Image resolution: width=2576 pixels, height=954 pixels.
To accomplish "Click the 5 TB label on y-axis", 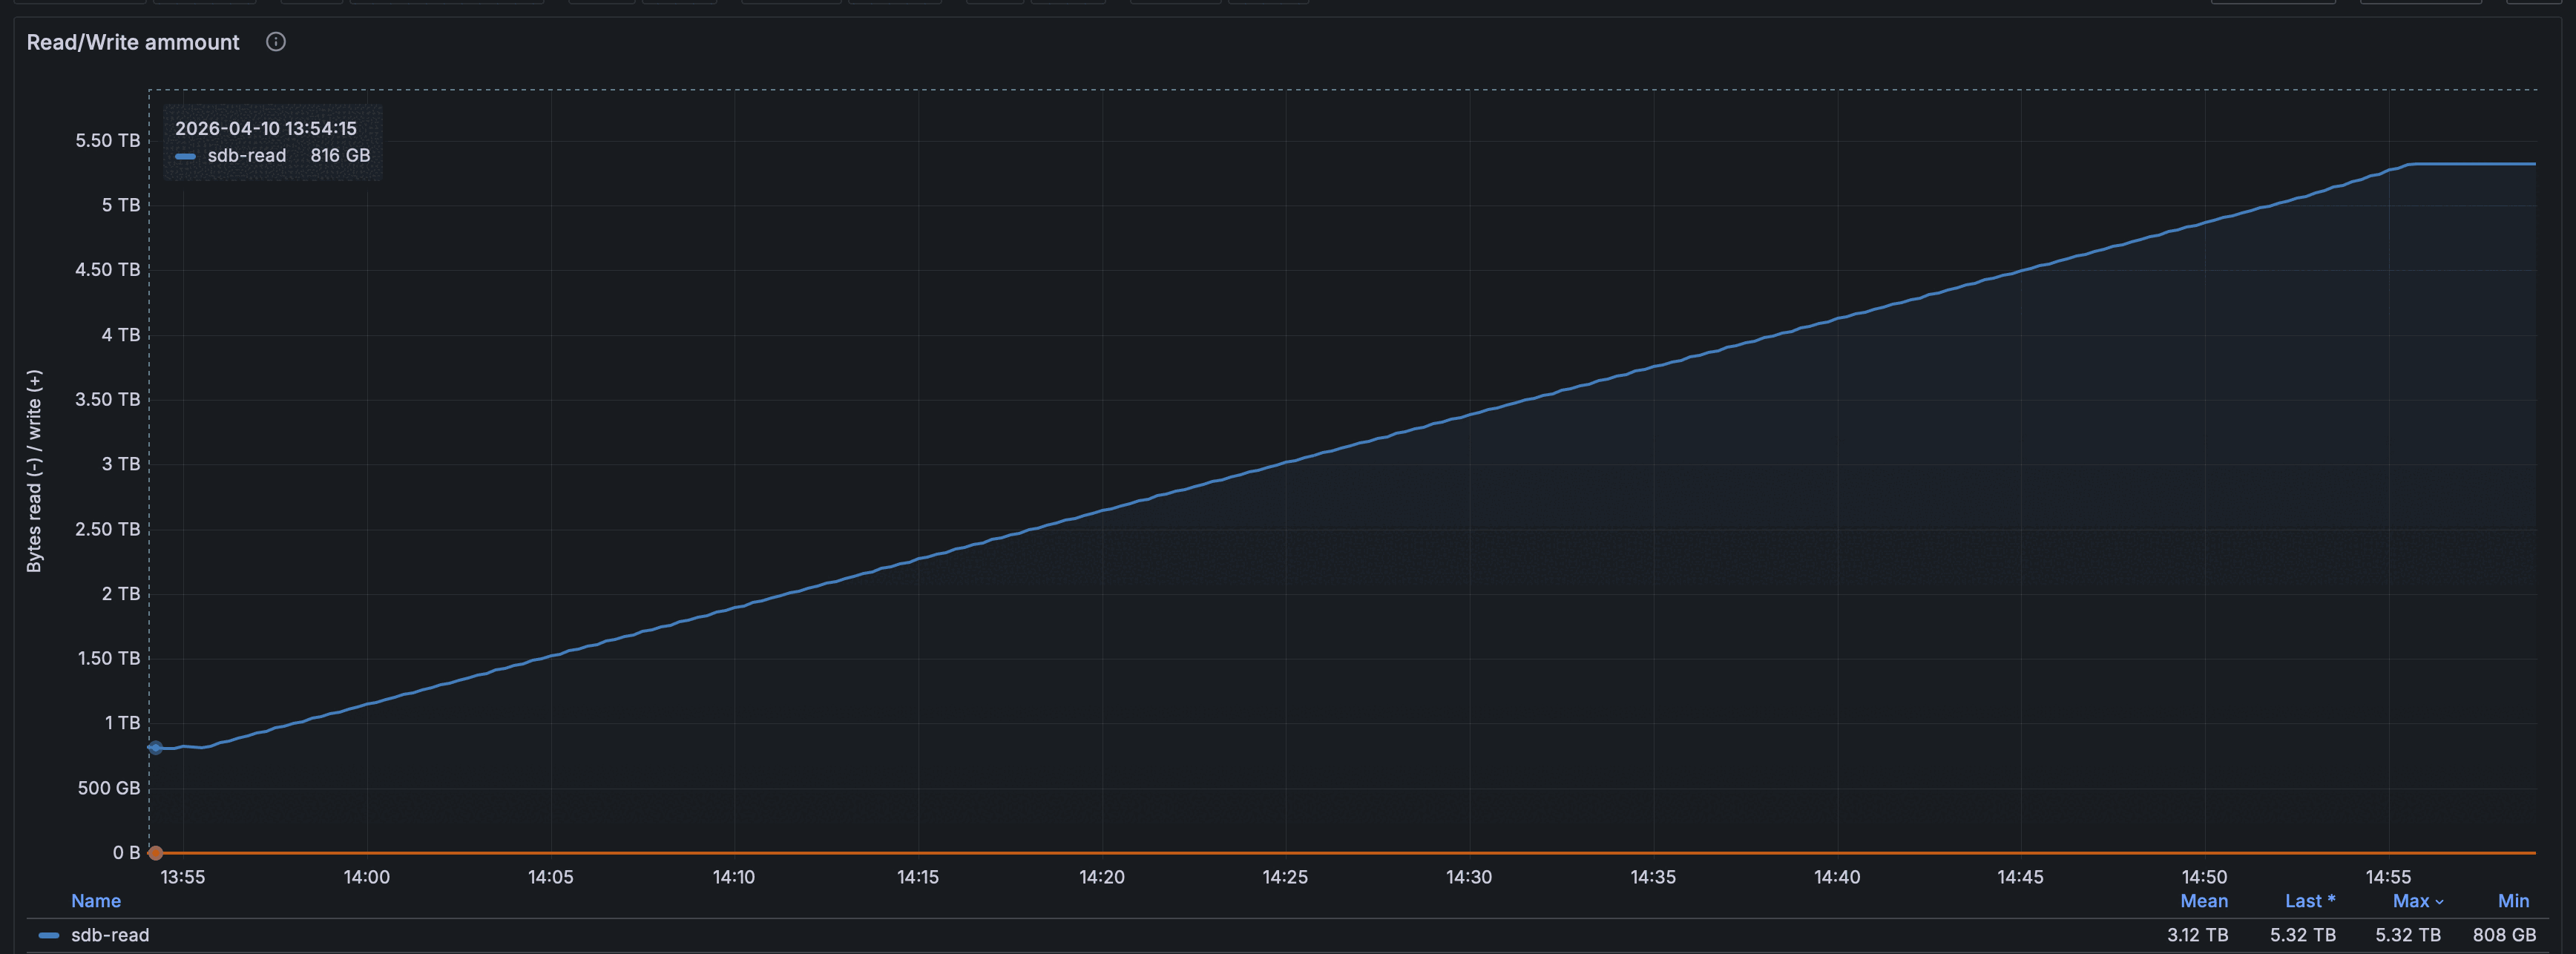I will click(120, 205).
